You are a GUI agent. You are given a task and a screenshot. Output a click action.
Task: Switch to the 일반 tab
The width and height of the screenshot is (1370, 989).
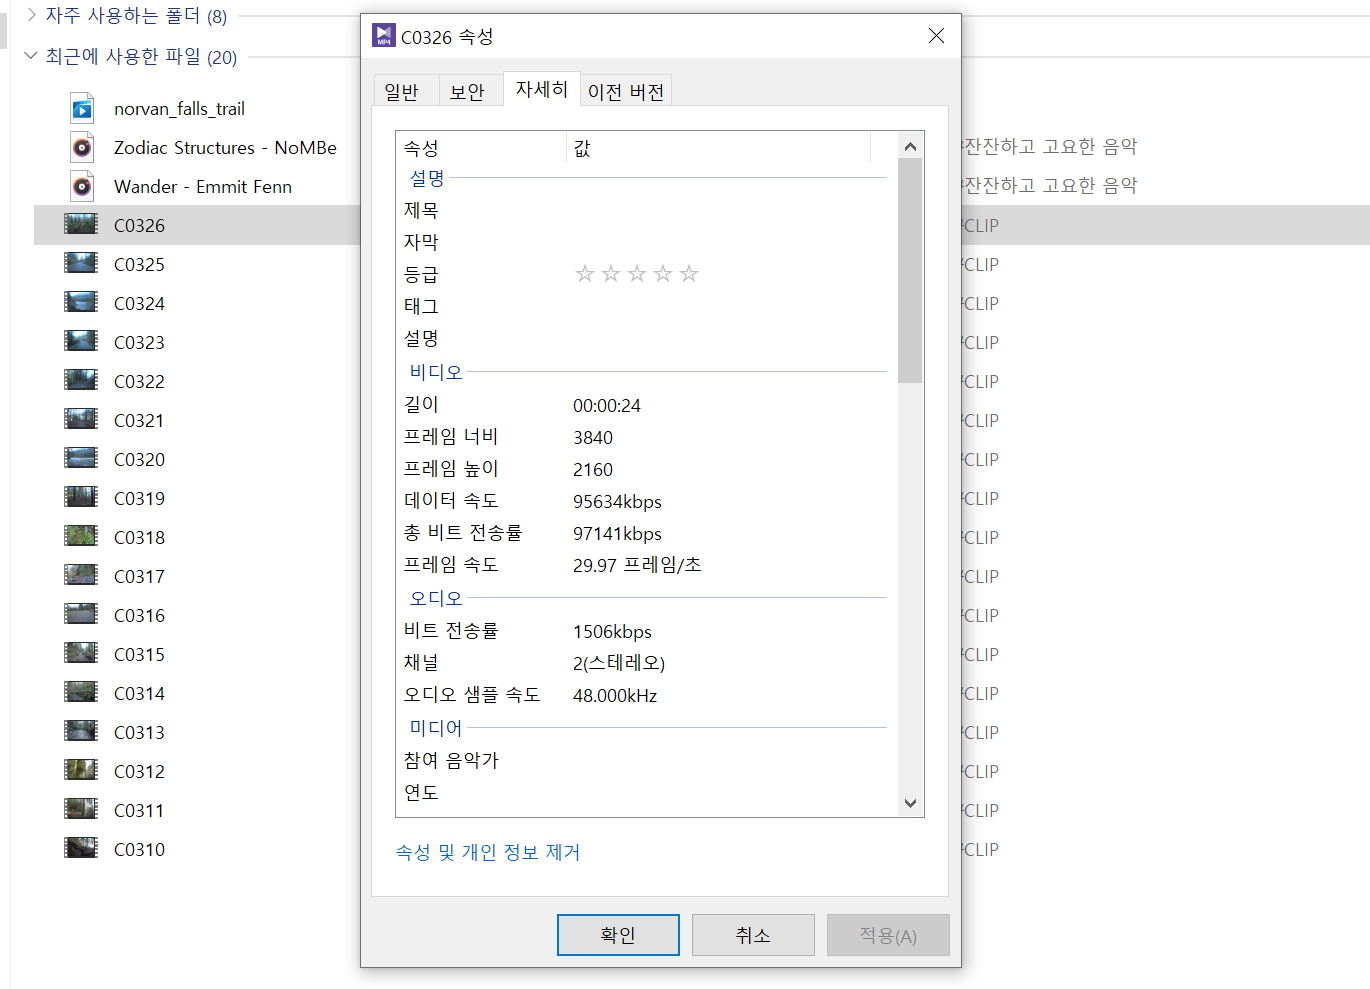pyautogui.click(x=402, y=92)
